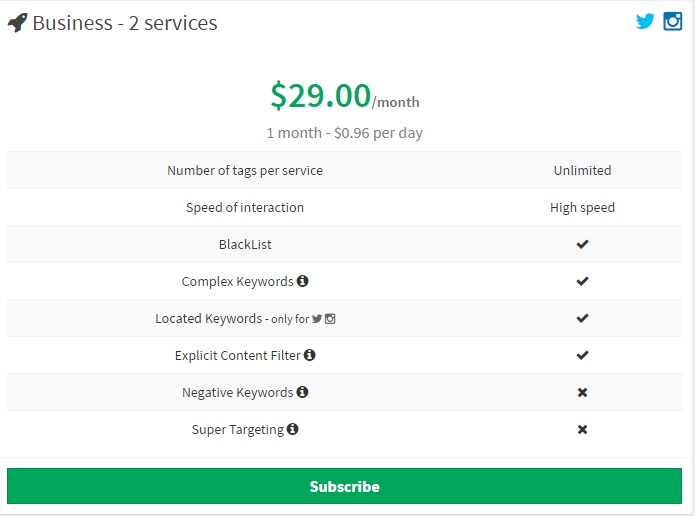
Task: Click small Instagram icon in Located Keywords row
Action: [330, 319]
